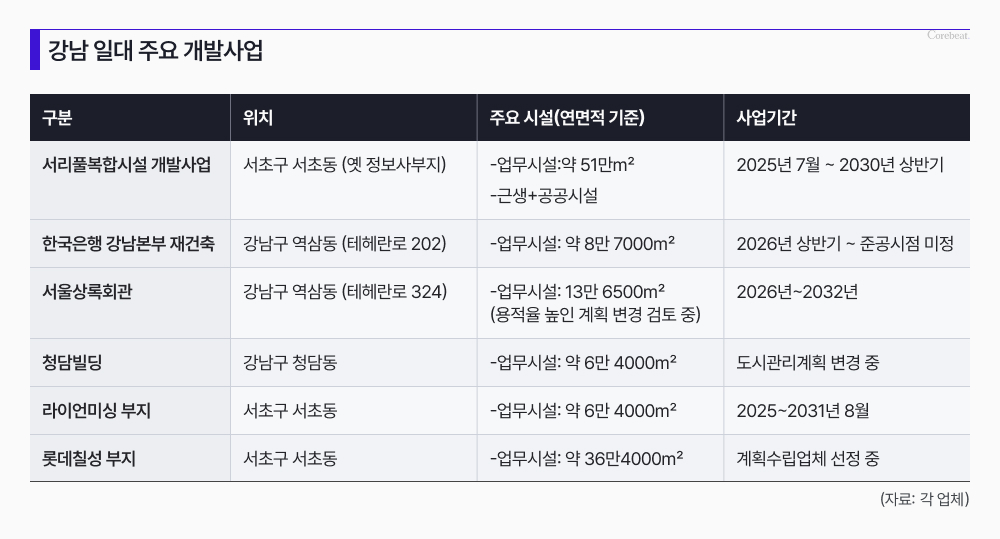Select the '강남구 역삼동 (테헤란로 202)' cell
The width and height of the screenshot is (1000, 539).
click(345, 243)
